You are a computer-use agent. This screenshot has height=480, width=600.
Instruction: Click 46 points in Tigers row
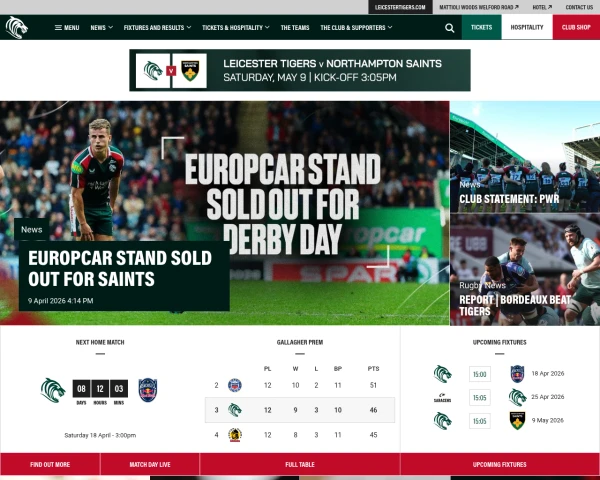coord(373,410)
